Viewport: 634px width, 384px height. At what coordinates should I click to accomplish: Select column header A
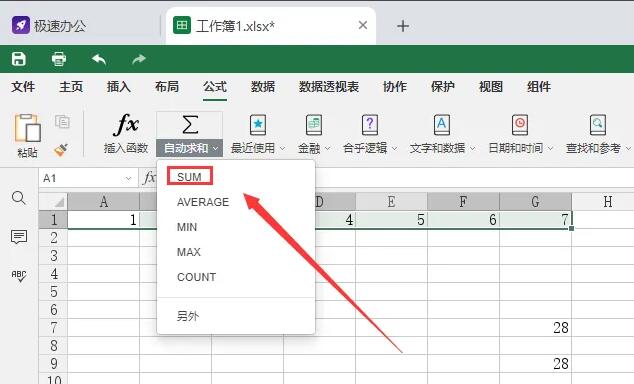[x=104, y=201]
